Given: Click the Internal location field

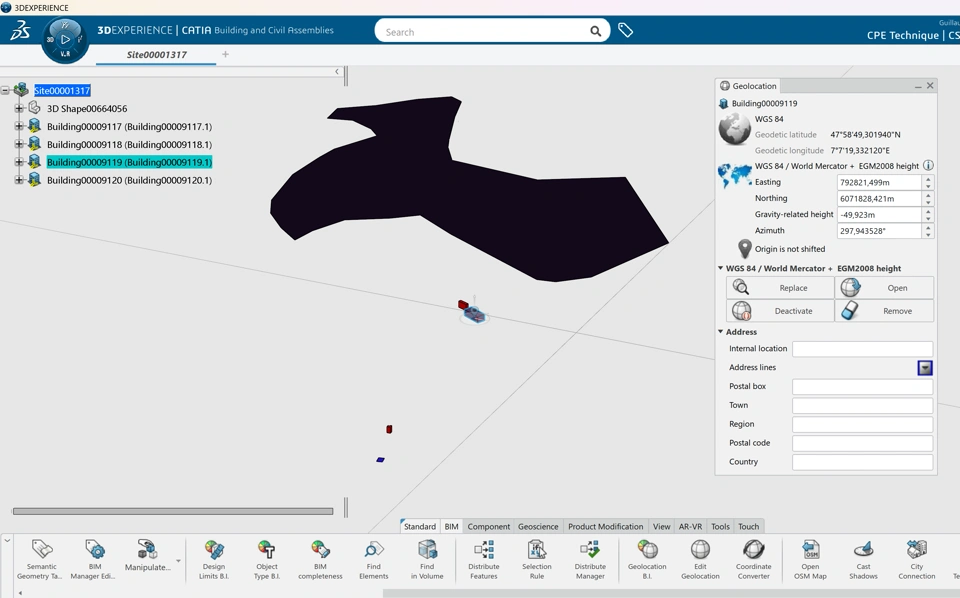Looking at the screenshot, I should (x=862, y=349).
